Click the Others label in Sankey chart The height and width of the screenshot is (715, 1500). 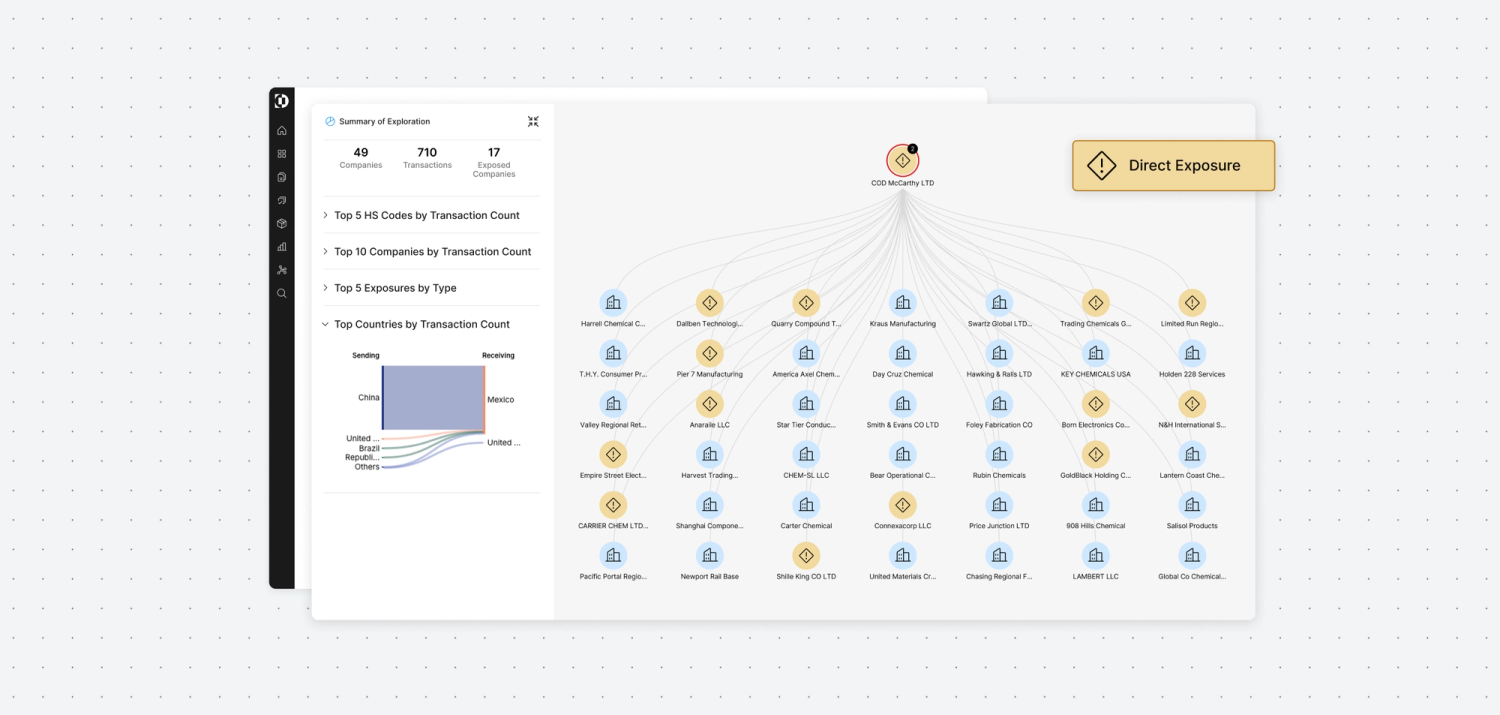[x=367, y=467]
